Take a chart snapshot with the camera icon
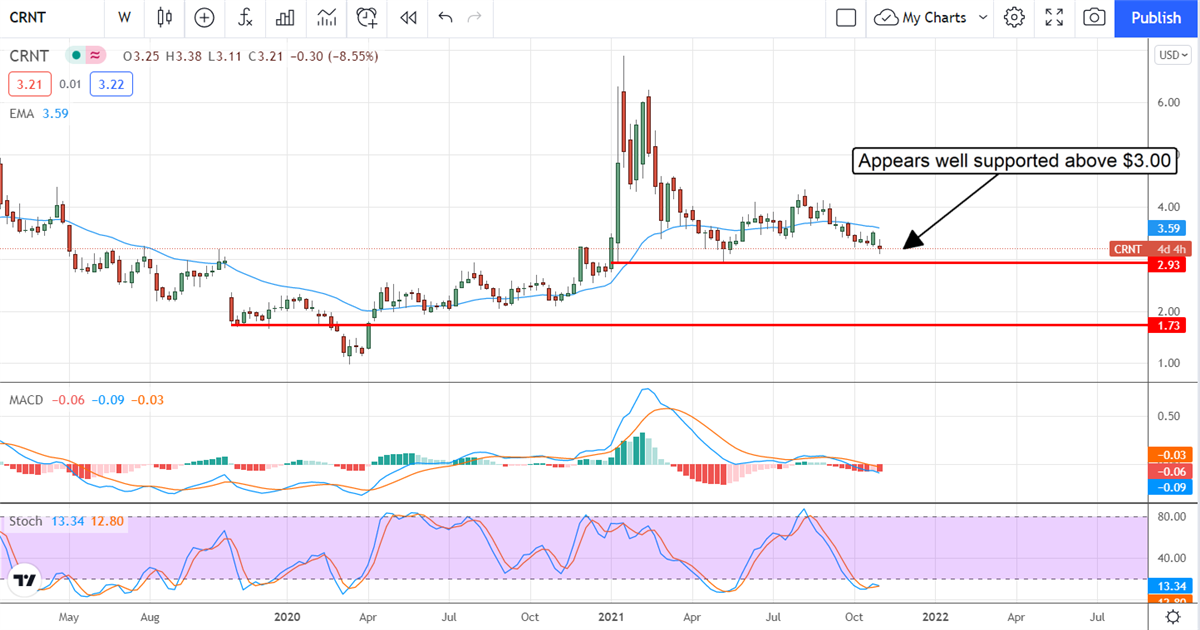 [x=1095, y=17]
